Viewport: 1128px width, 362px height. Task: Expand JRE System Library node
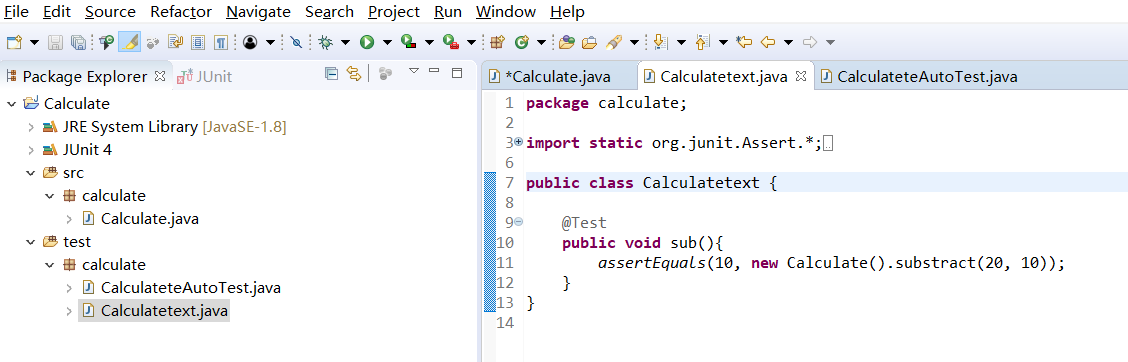point(31,127)
